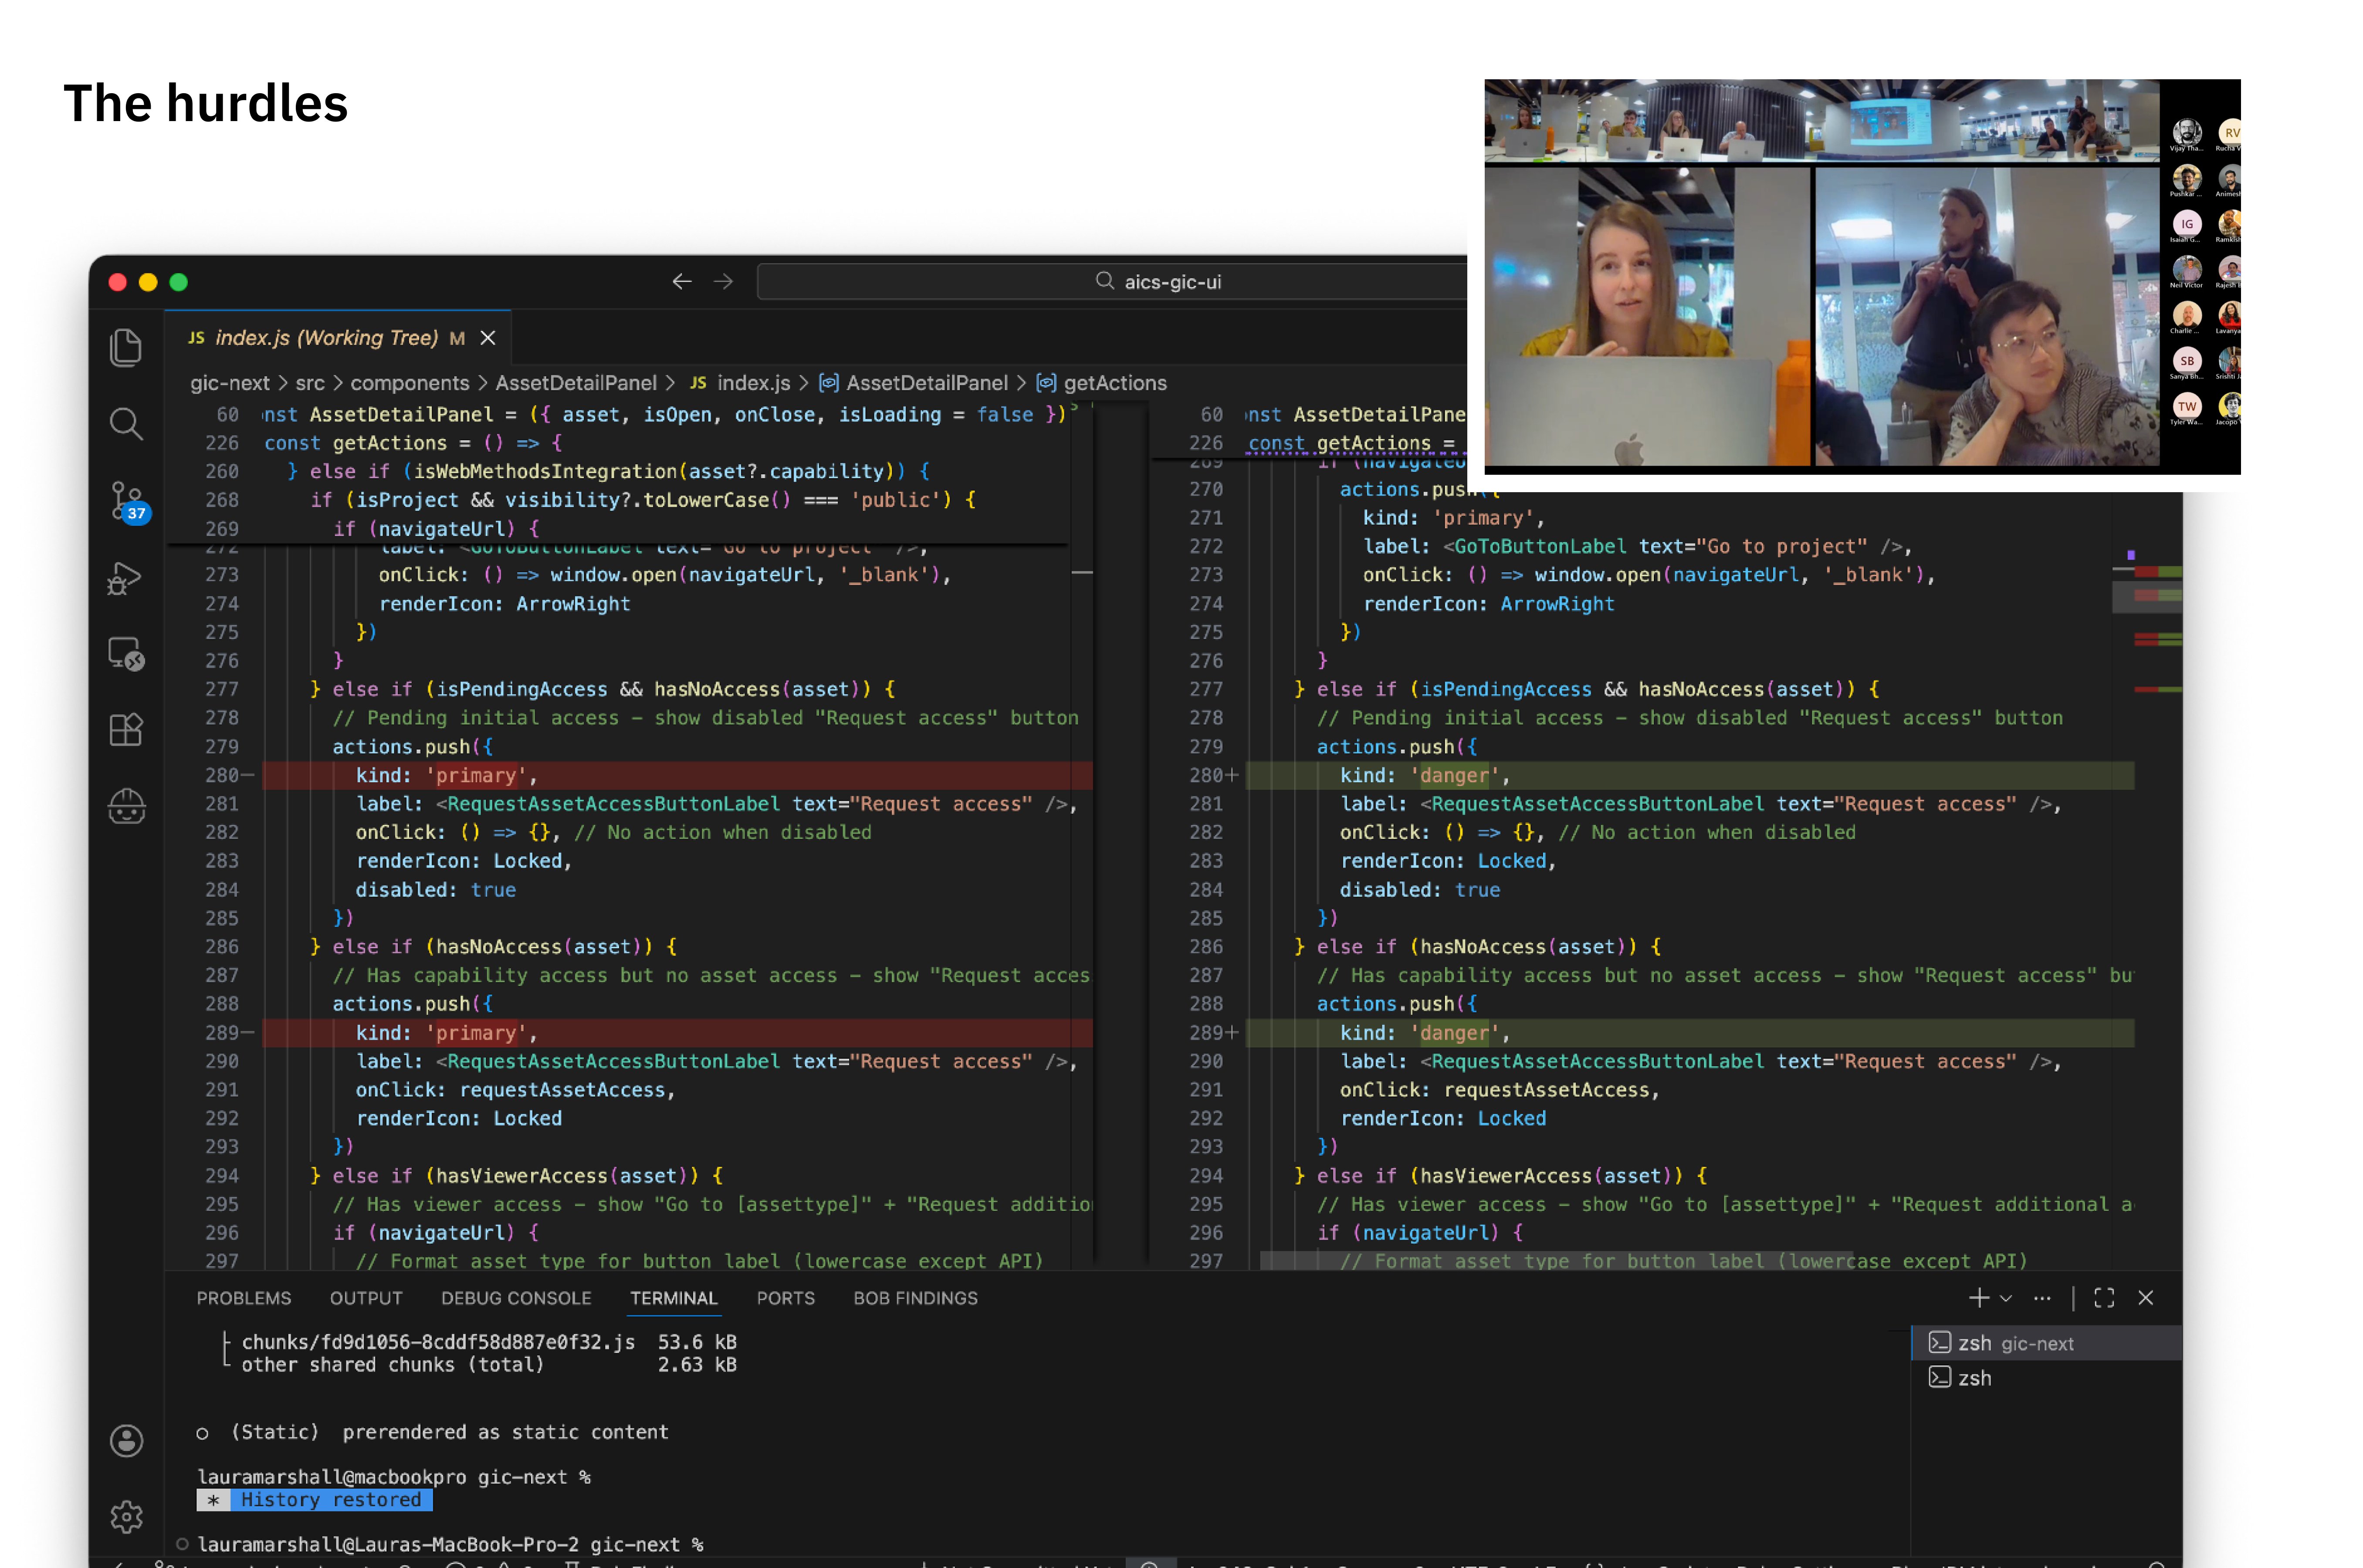Screen dimensions: 2363x1568
Task: Open terminal views and more actions menu
Action: point(2042,1297)
